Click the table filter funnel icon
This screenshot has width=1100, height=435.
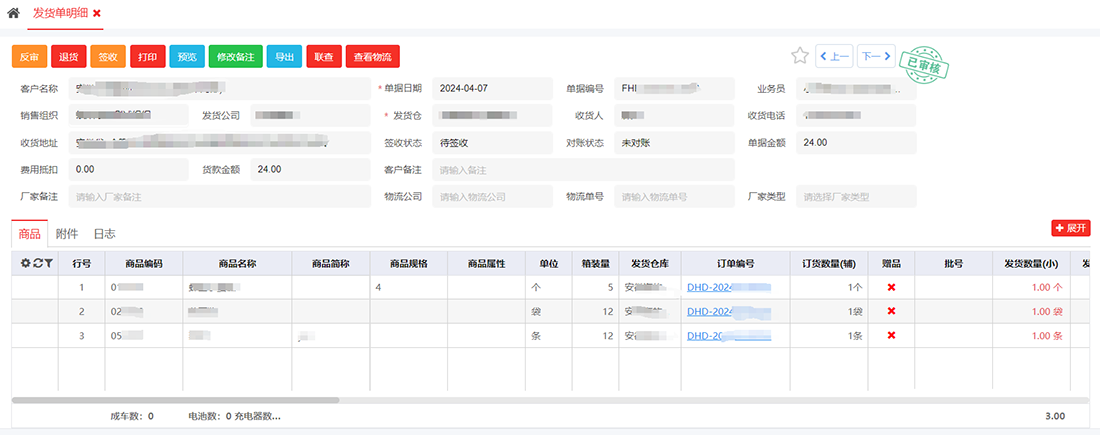[47, 264]
